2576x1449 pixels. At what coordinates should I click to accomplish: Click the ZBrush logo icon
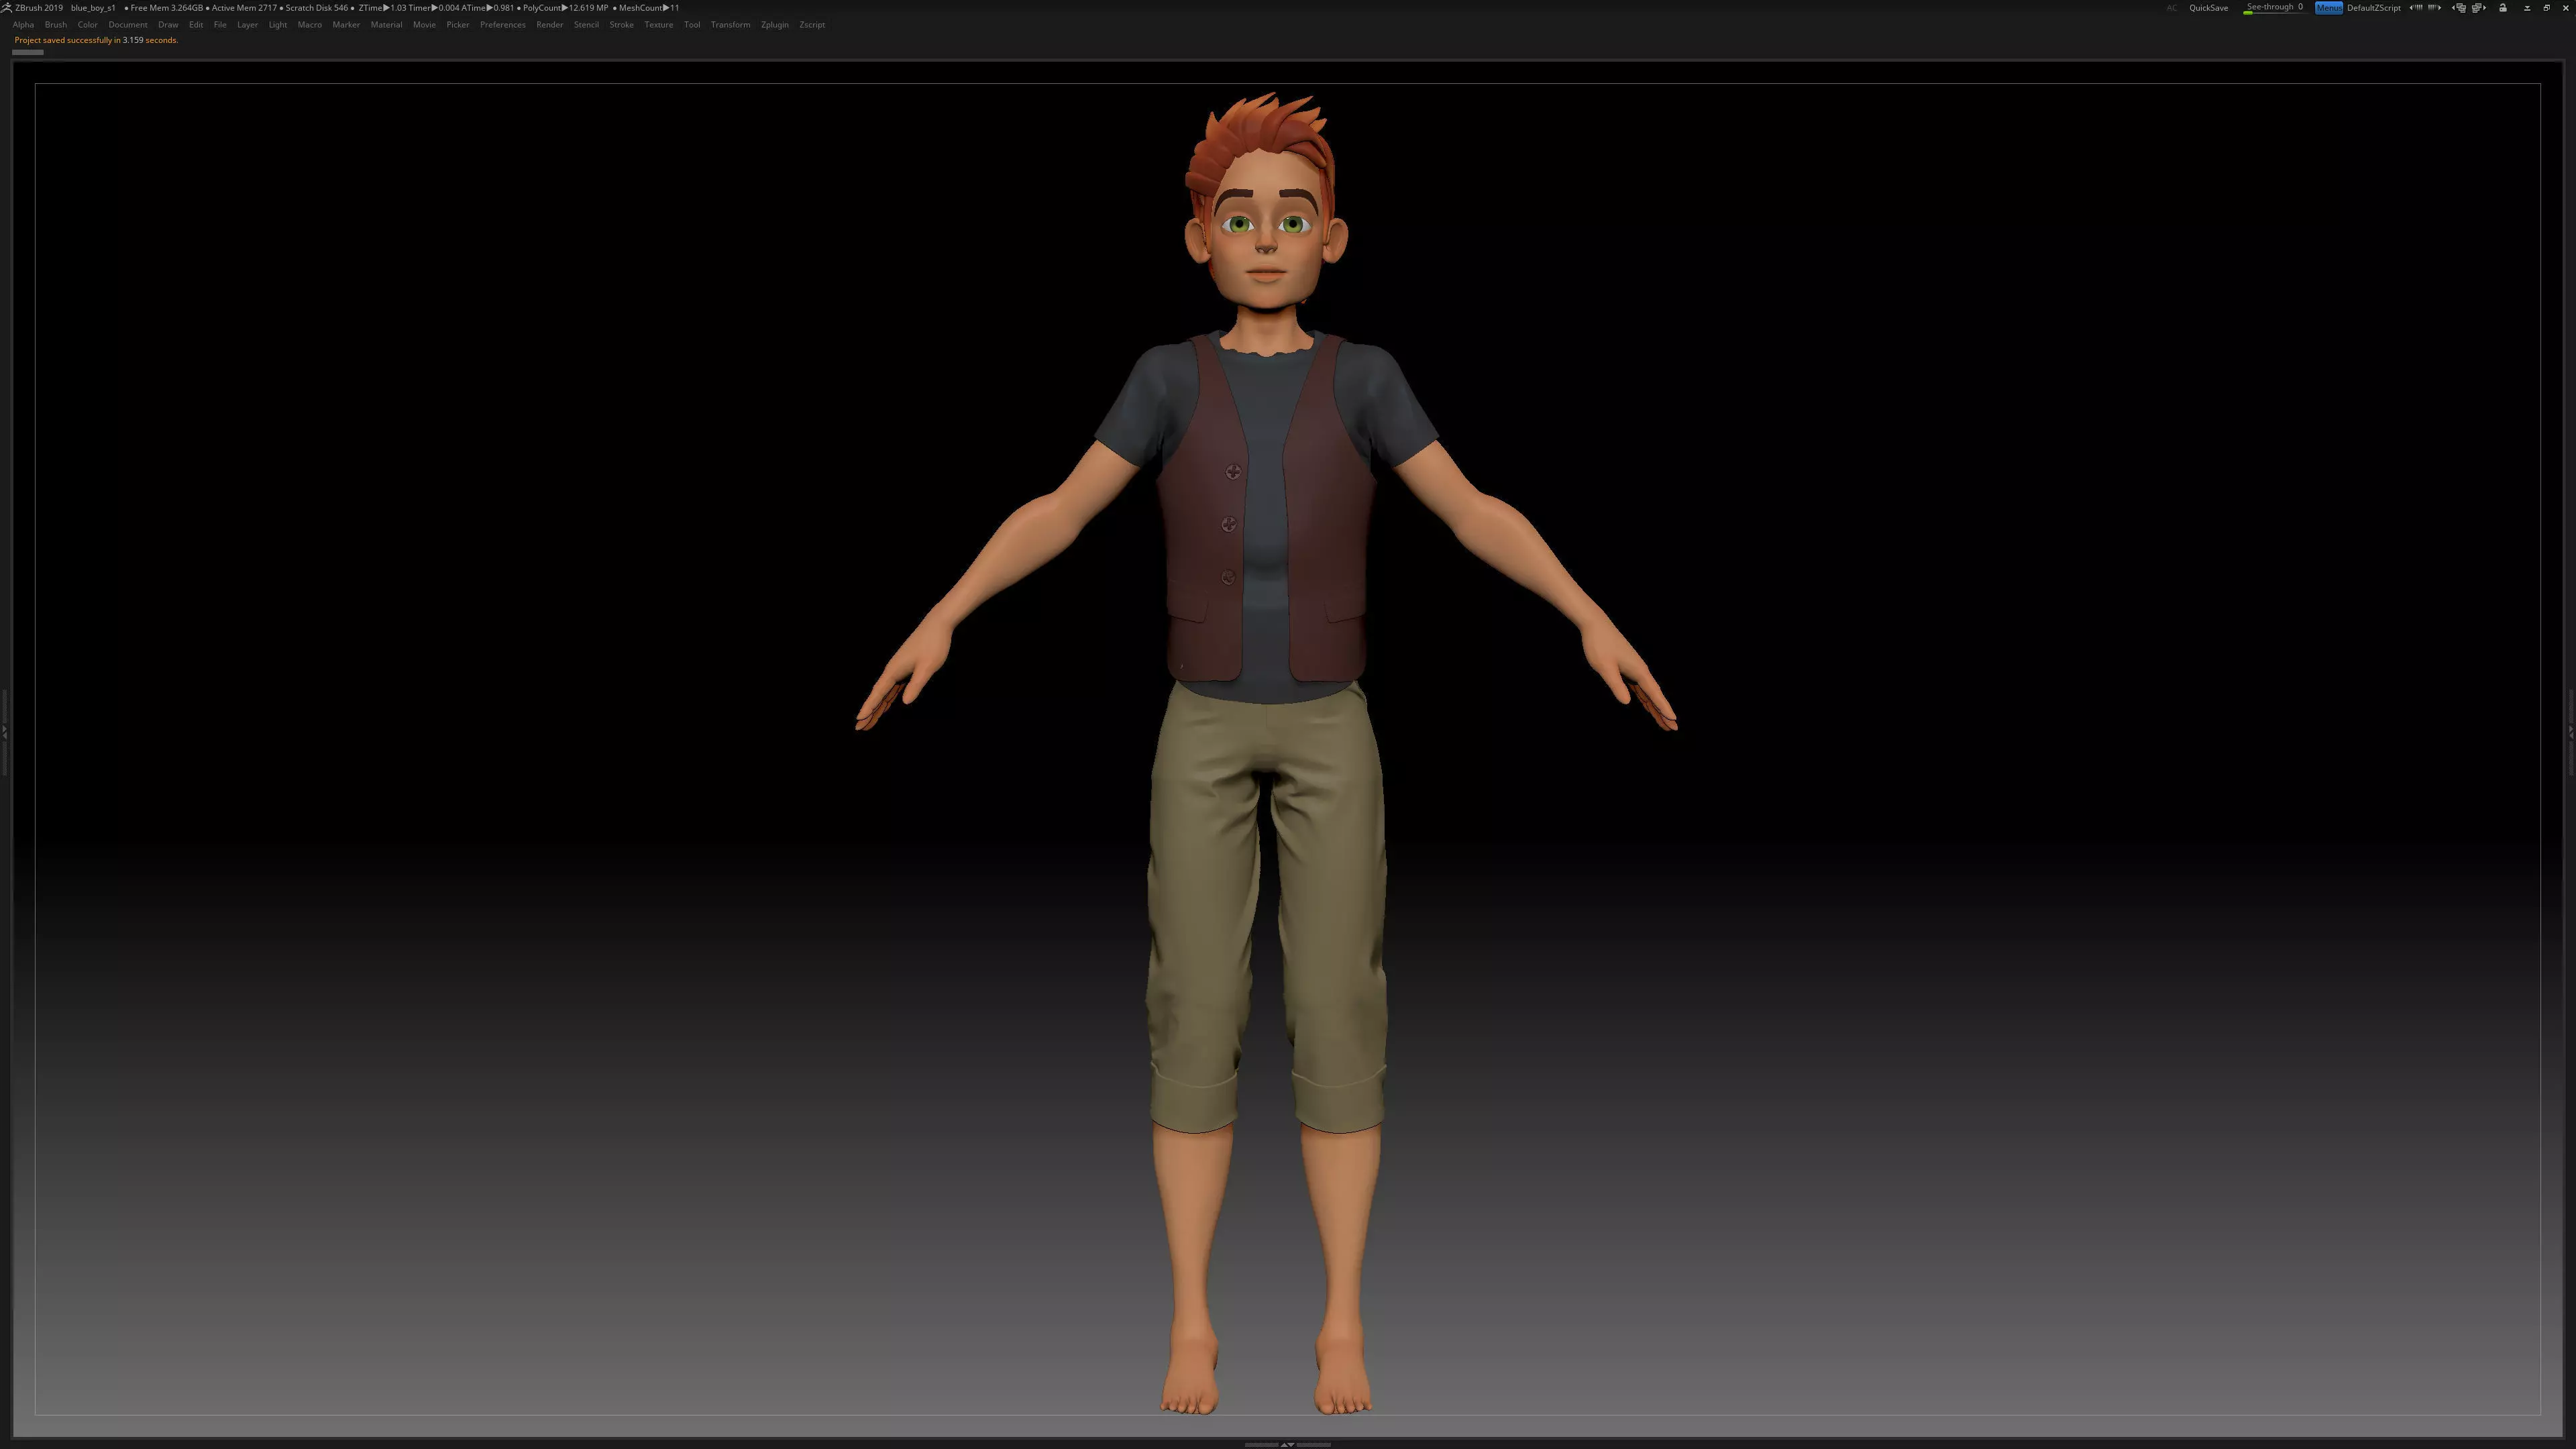tap(7, 7)
